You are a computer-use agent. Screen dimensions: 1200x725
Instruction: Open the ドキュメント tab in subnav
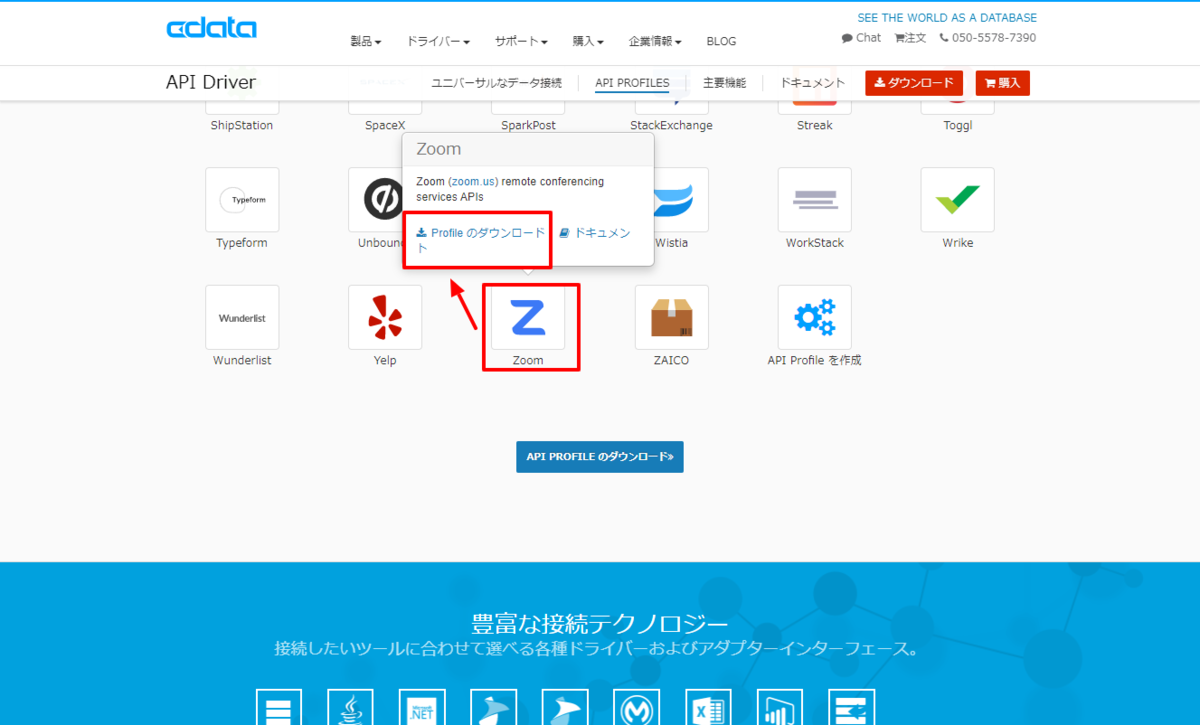[x=812, y=83]
